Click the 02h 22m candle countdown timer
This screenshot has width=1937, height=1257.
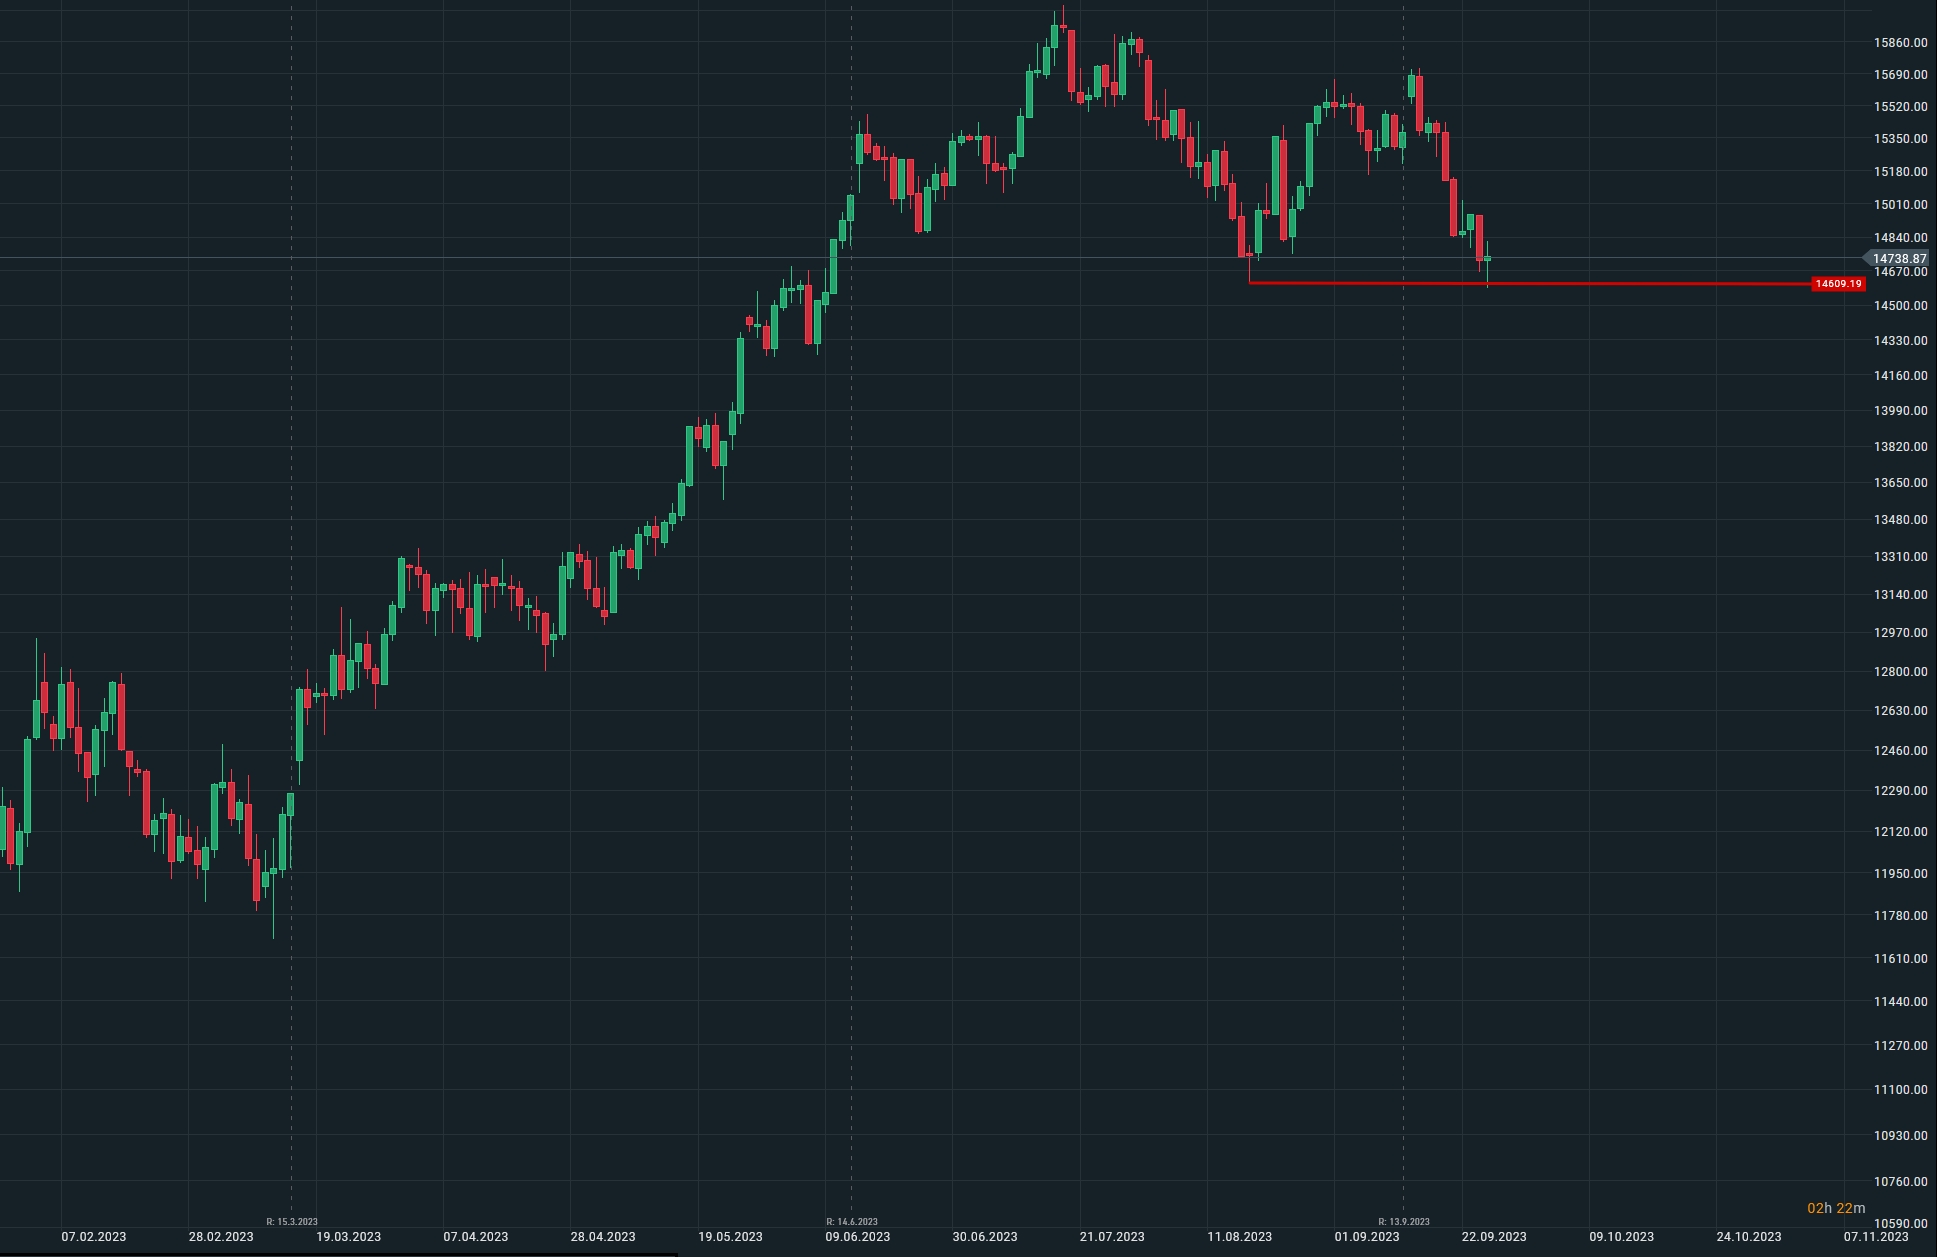1835,1208
